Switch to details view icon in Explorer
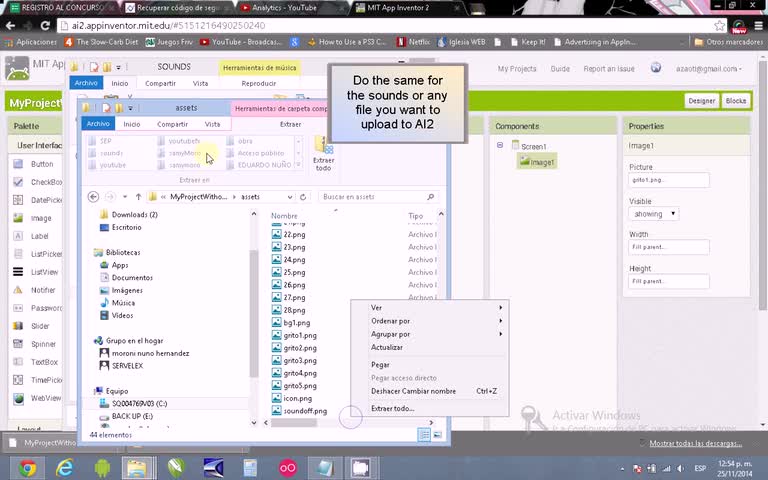768x480 pixels. (x=424, y=434)
